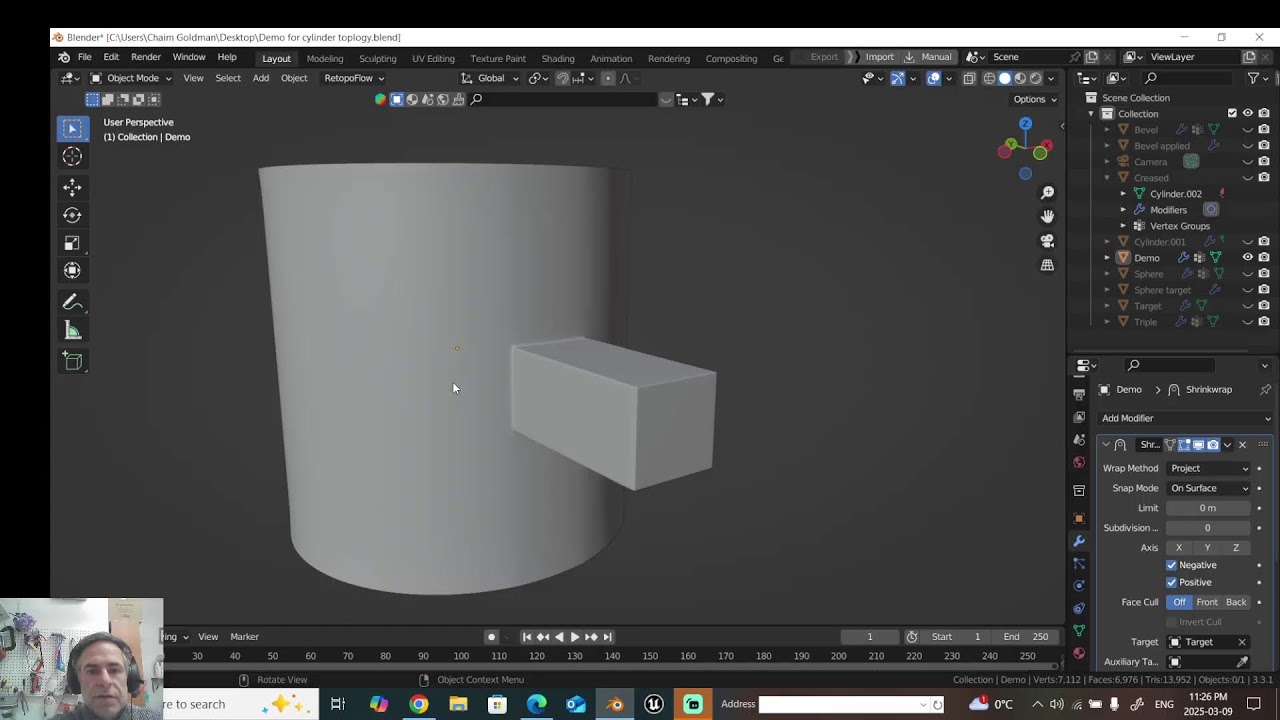
Task: Switch to the Sculpting workspace tab
Action: coord(378,58)
